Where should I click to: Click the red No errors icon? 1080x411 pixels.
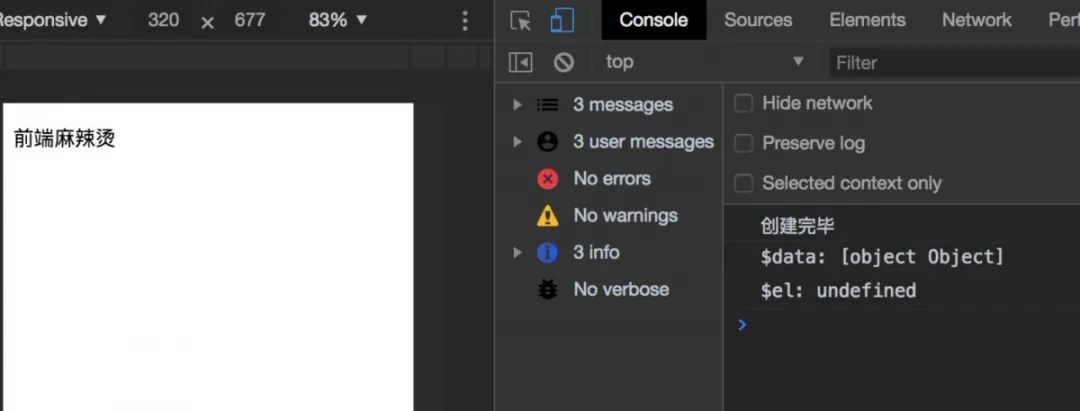tap(548, 179)
